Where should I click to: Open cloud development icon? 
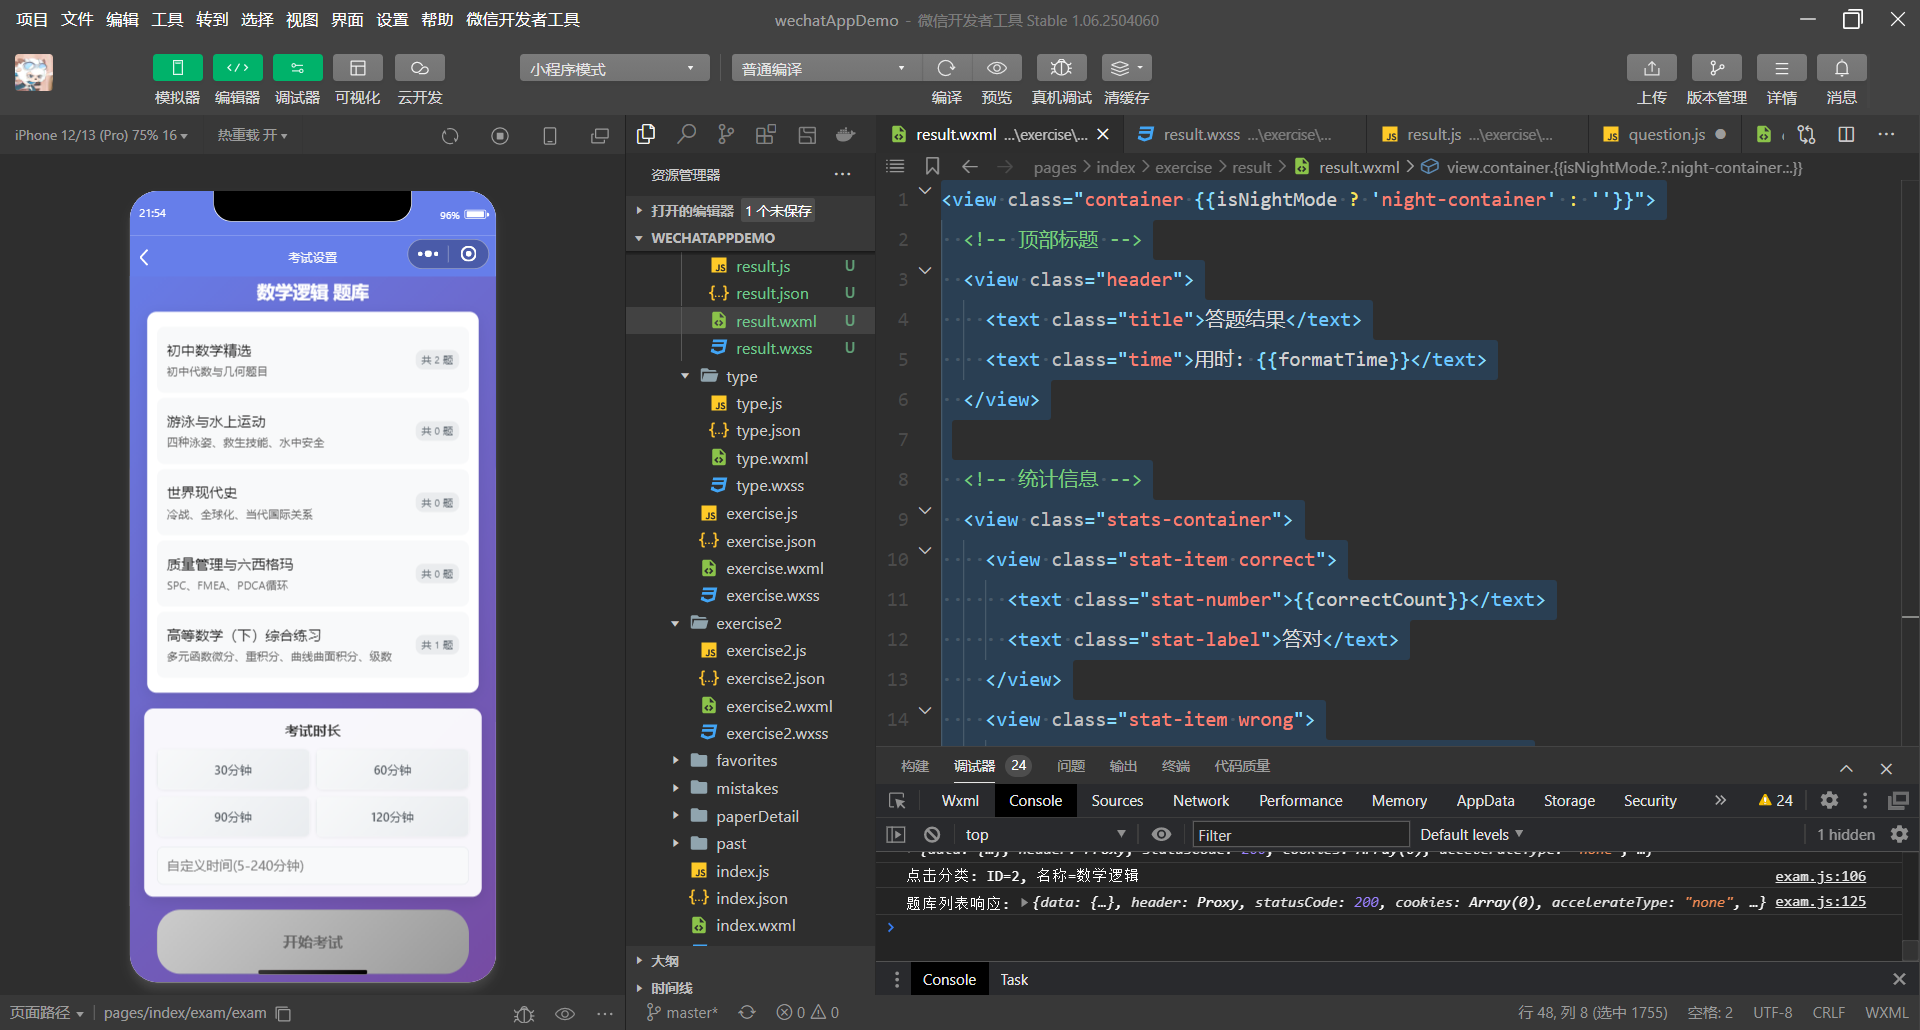click(x=419, y=68)
